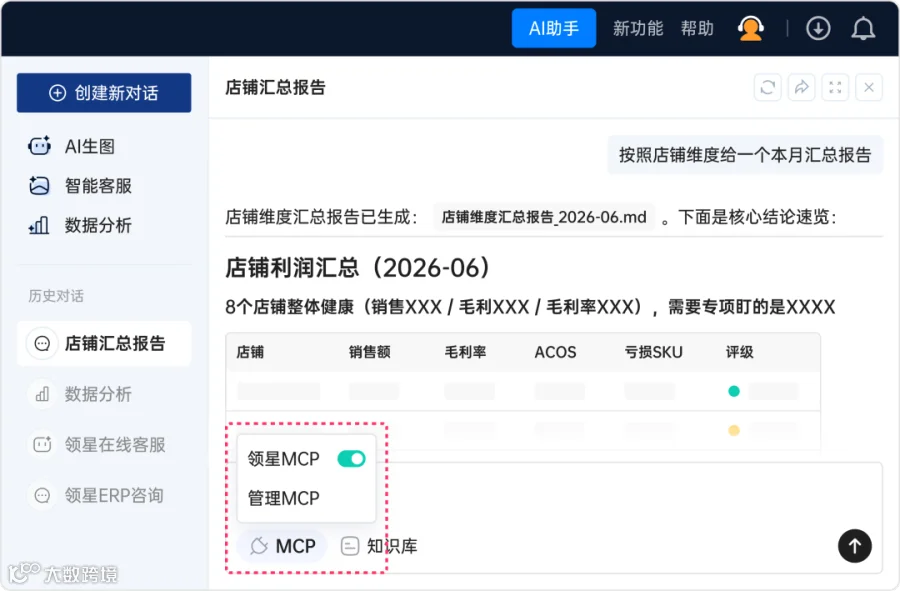Viewport: 900px width, 591px height.
Task: Click the heading 店铺利润汇总（2026-06）
Action: [x=358, y=268]
